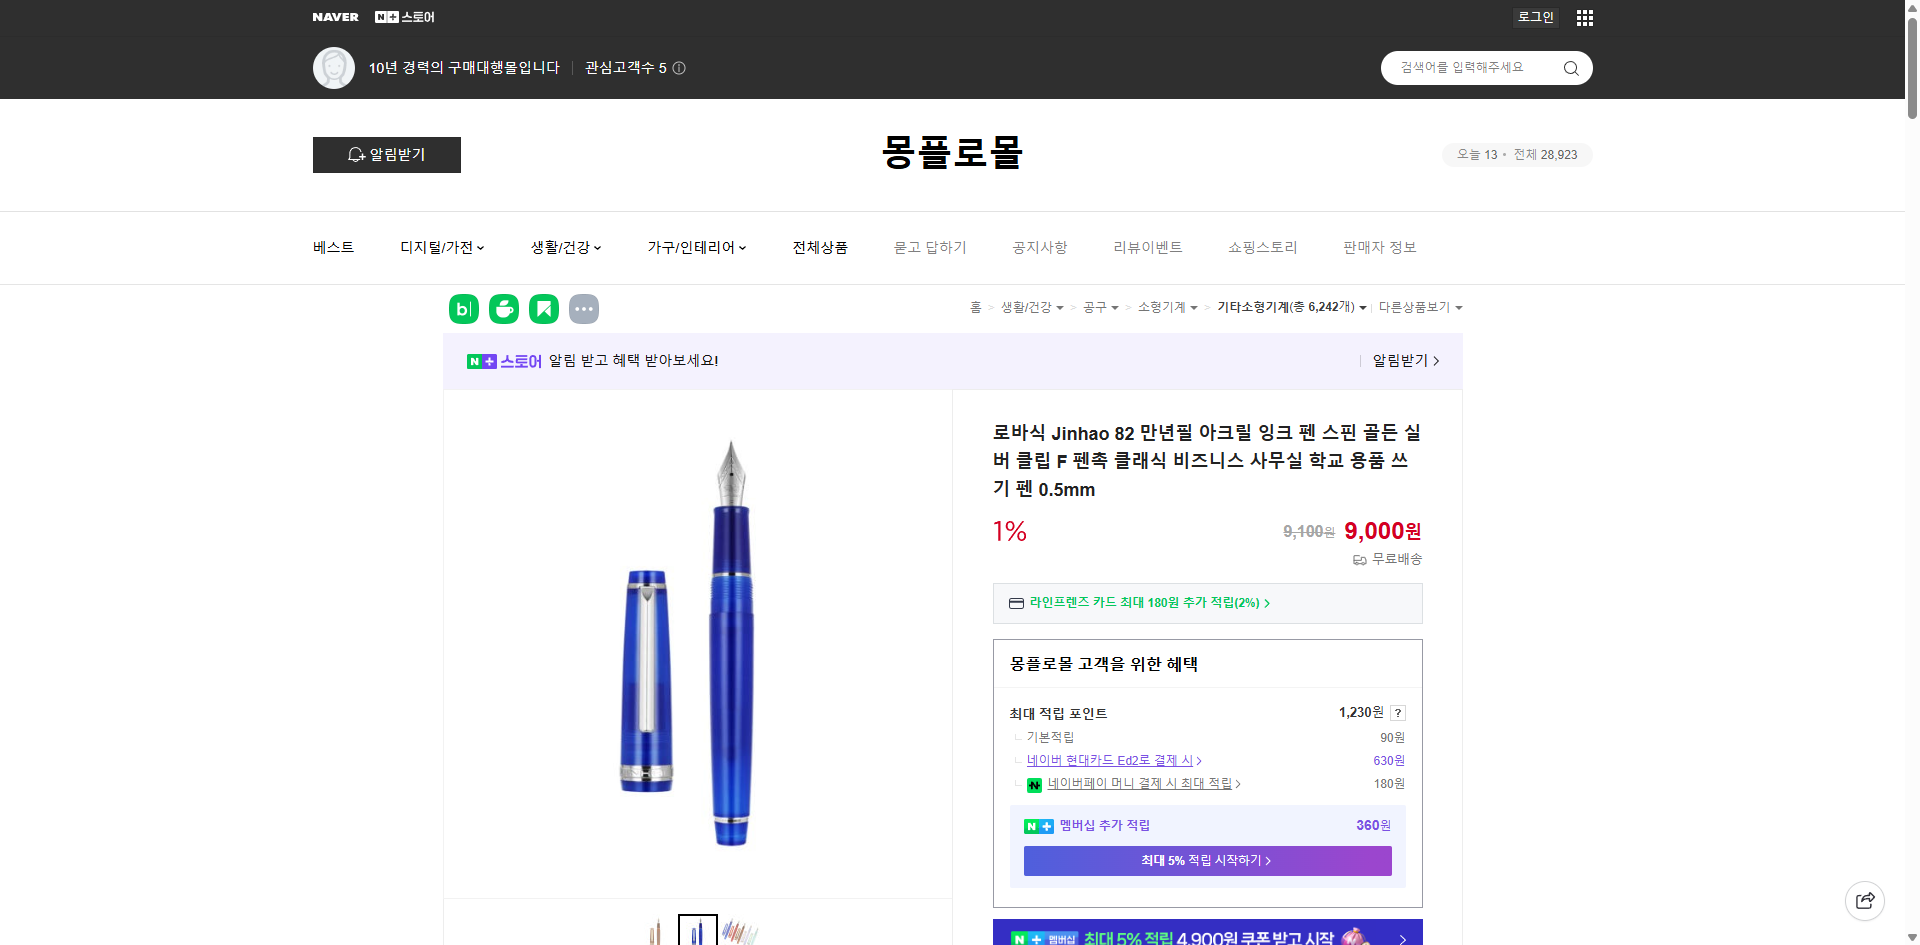This screenshot has height=945, width=1920.
Task: Click the question mark help toggle
Action: (1398, 712)
